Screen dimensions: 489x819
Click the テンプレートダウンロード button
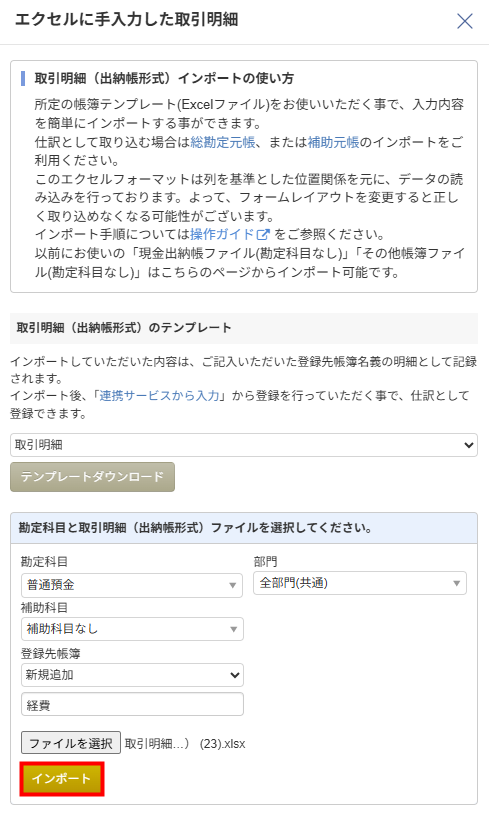coord(92,477)
